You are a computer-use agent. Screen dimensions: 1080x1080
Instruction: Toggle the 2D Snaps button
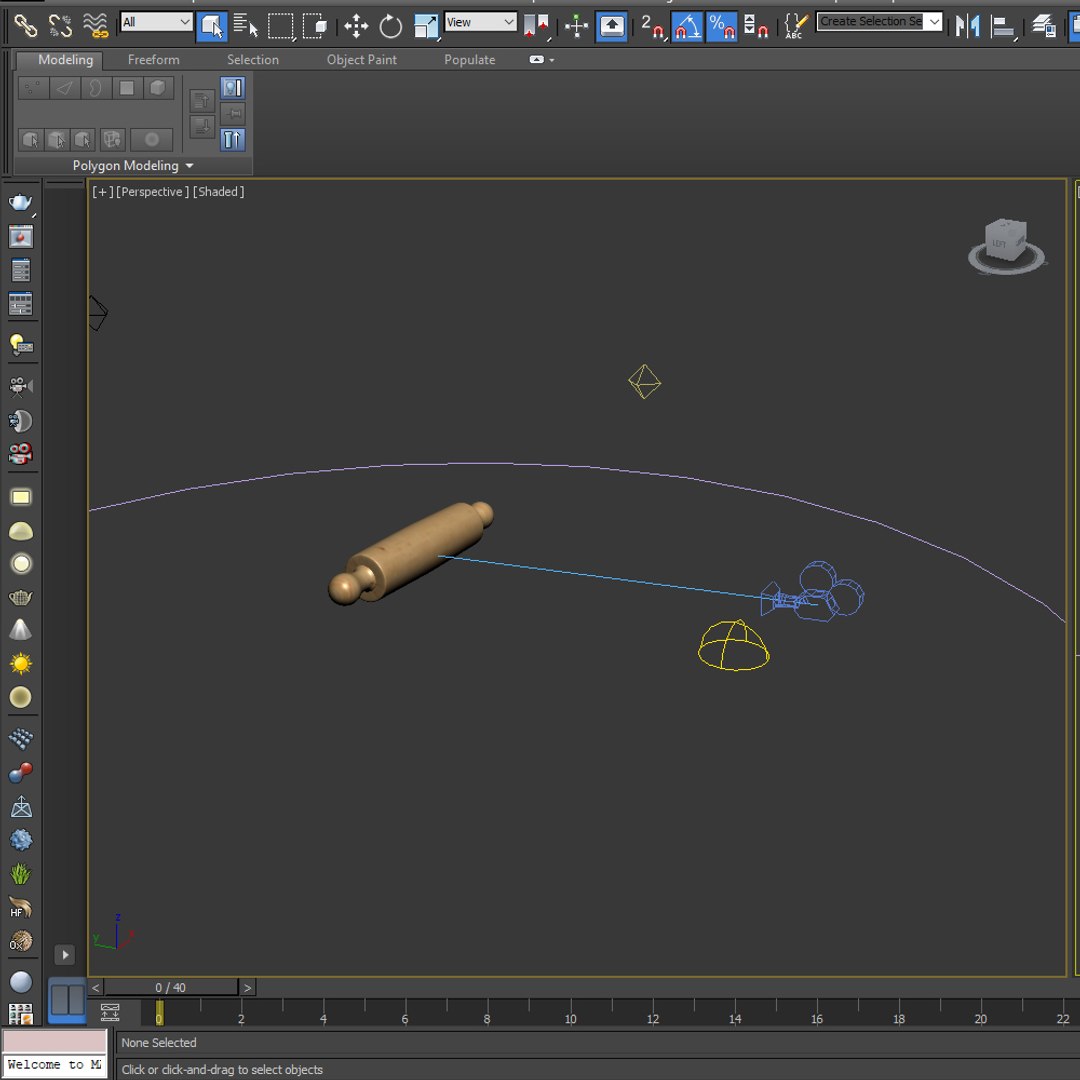pos(652,26)
